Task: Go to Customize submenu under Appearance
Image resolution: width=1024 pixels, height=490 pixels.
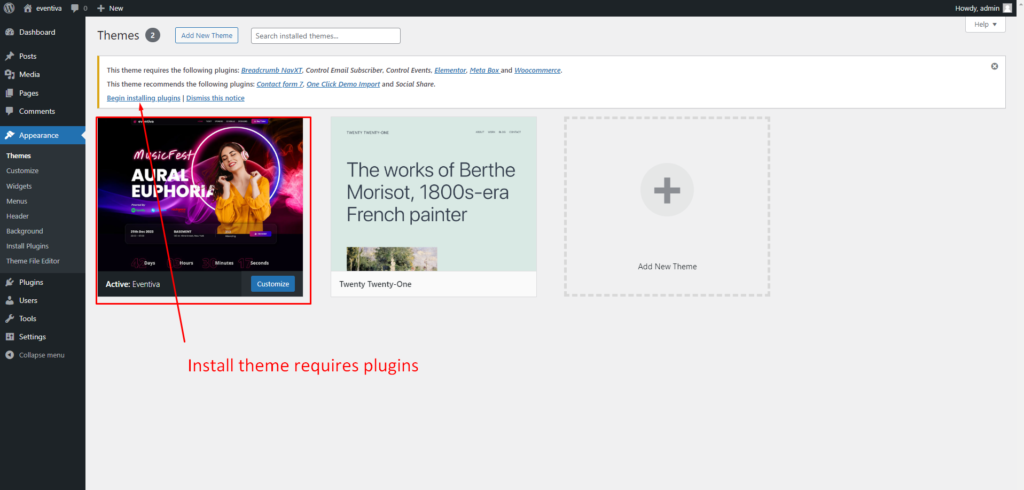Action: [22, 171]
